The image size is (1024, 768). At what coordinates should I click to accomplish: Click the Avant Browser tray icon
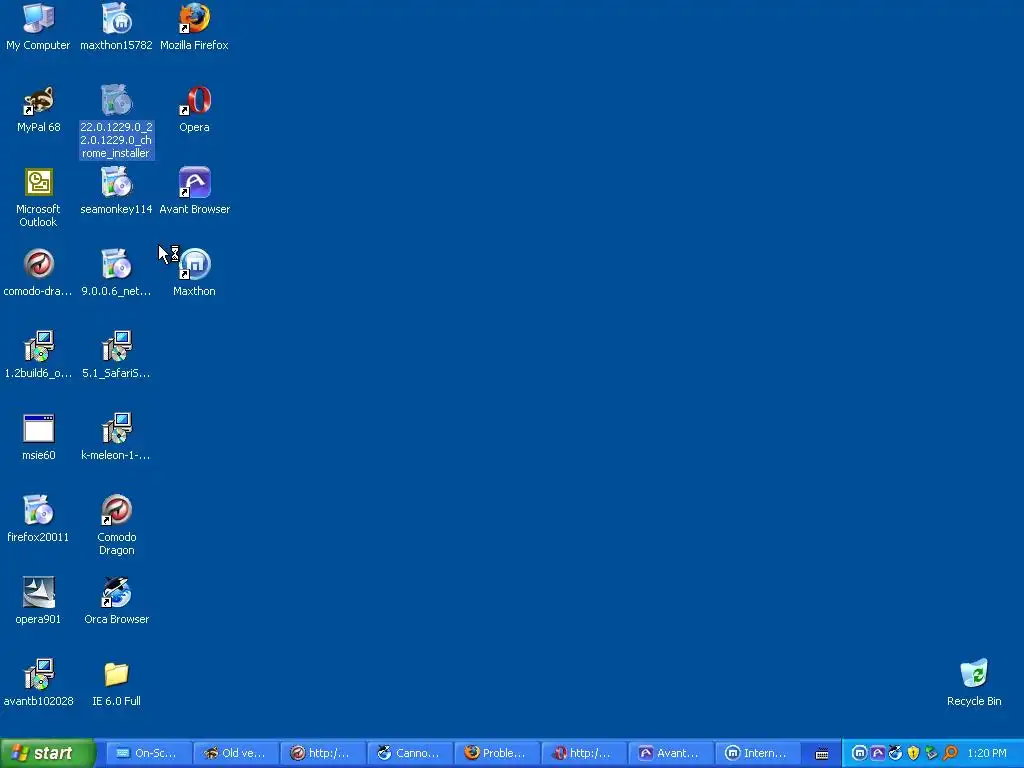tap(878, 753)
